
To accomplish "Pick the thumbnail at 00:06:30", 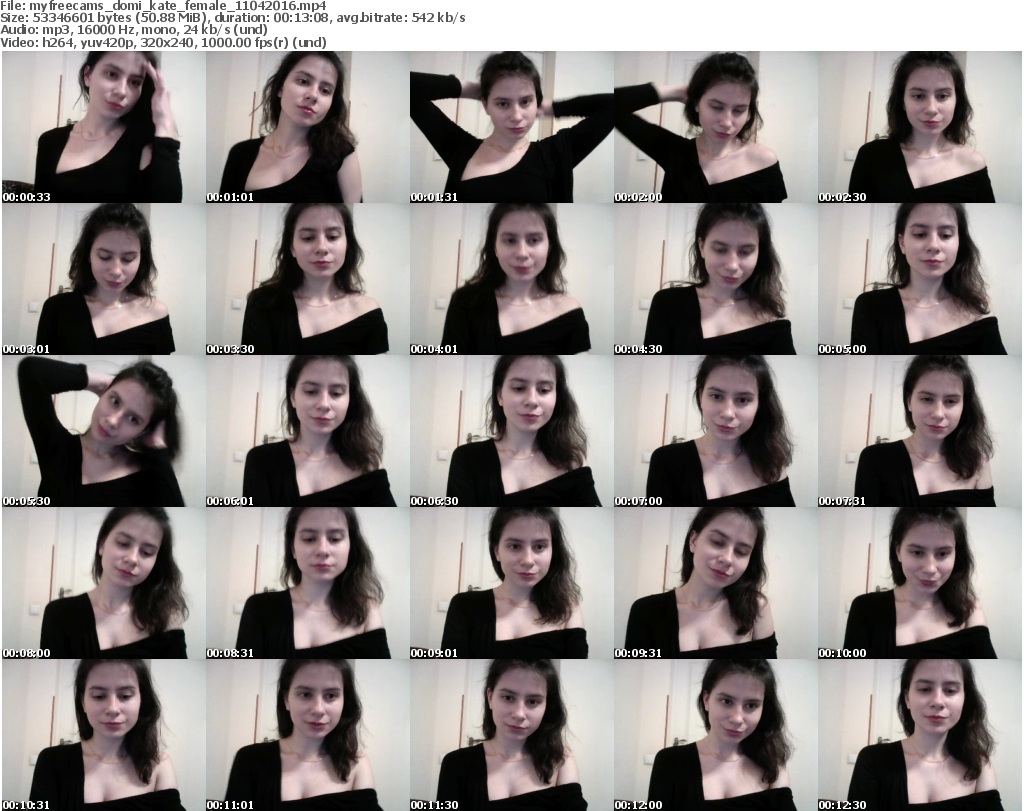I will [511, 431].
